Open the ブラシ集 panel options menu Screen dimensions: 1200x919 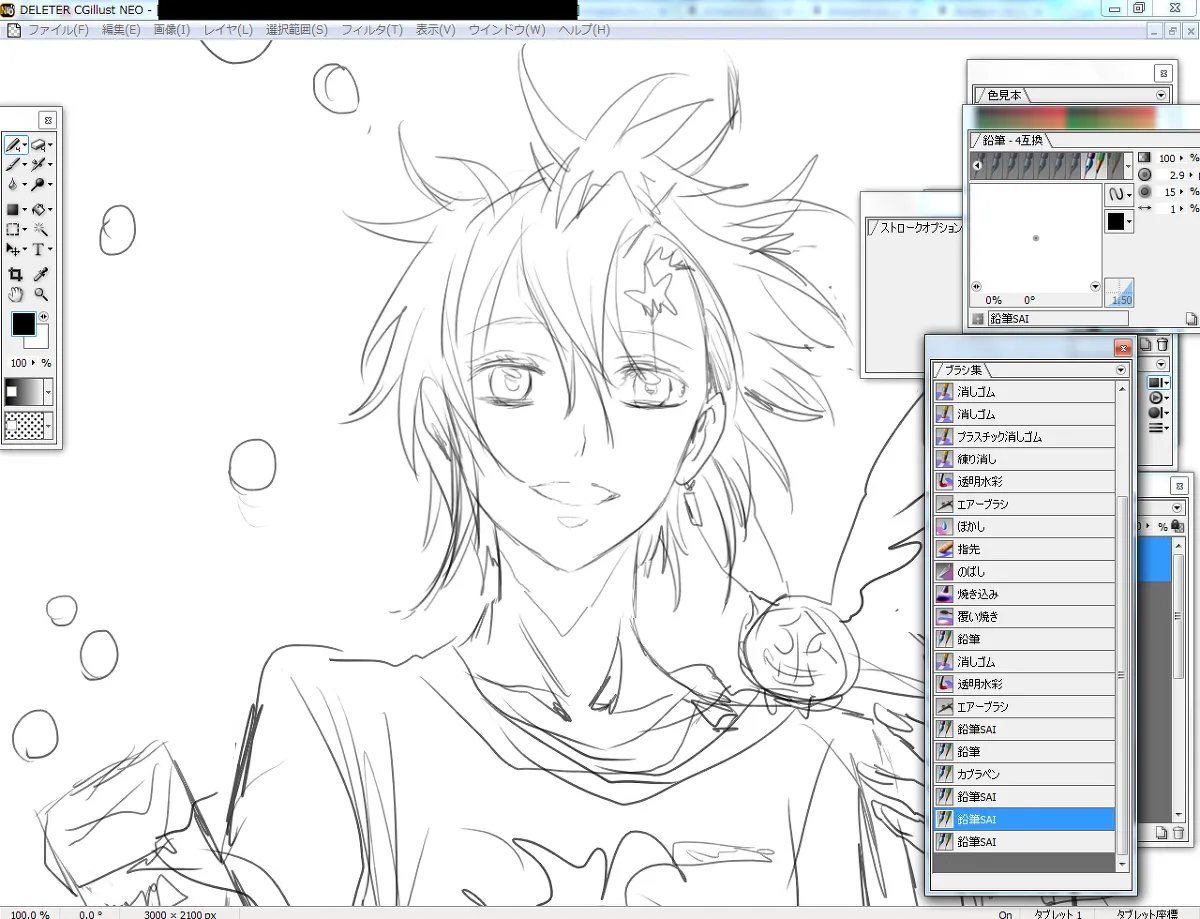tap(1121, 370)
